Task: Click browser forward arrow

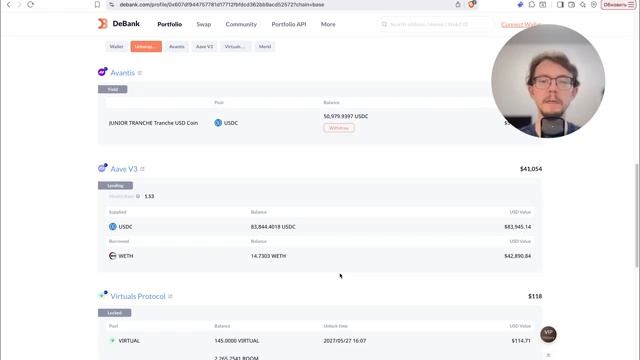Action: pos(19,4)
